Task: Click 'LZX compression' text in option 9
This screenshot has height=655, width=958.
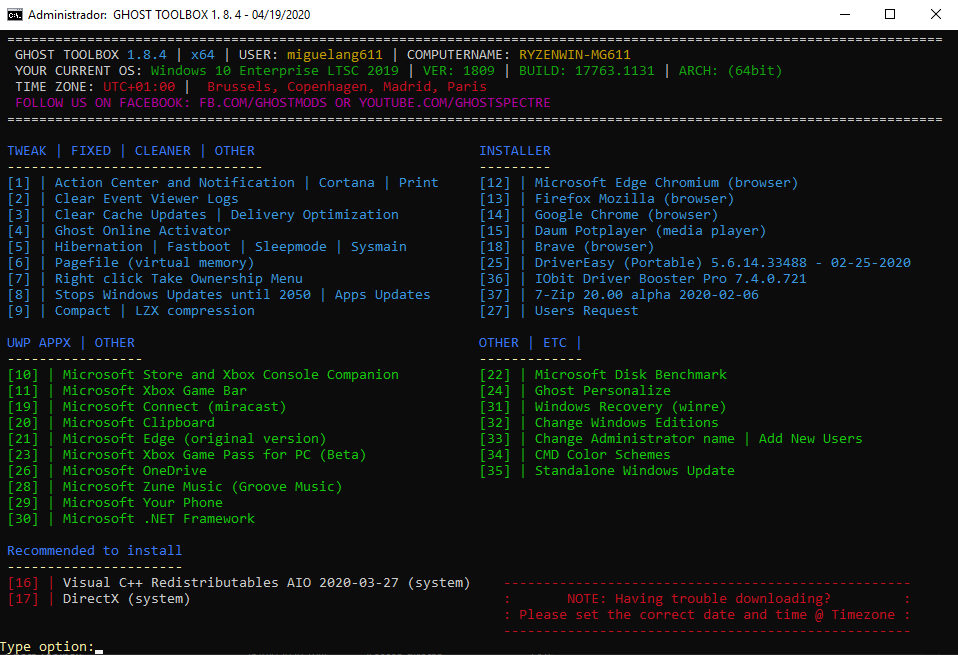Action: [x=195, y=310]
